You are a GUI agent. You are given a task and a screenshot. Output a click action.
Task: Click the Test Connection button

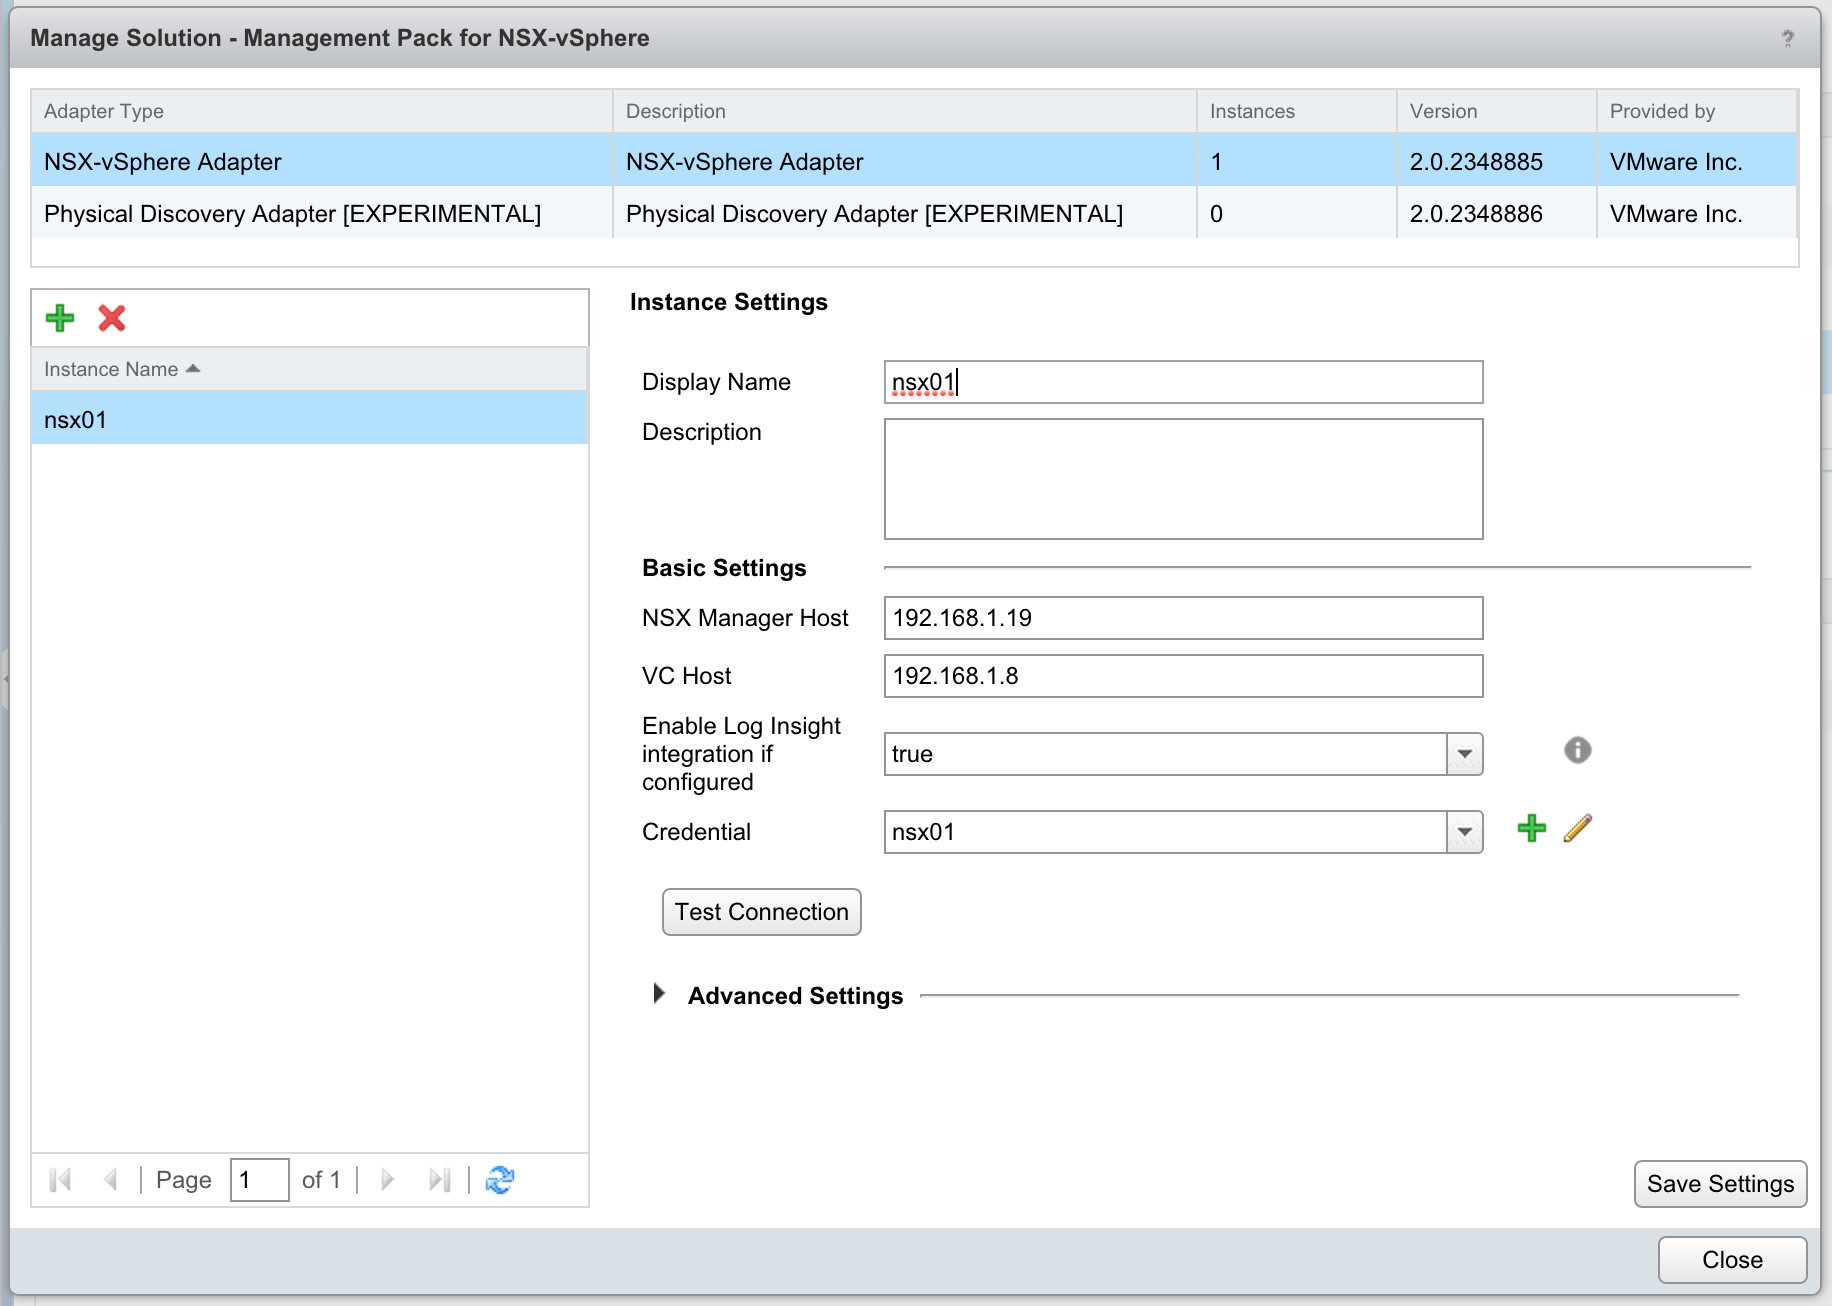click(762, 912)
